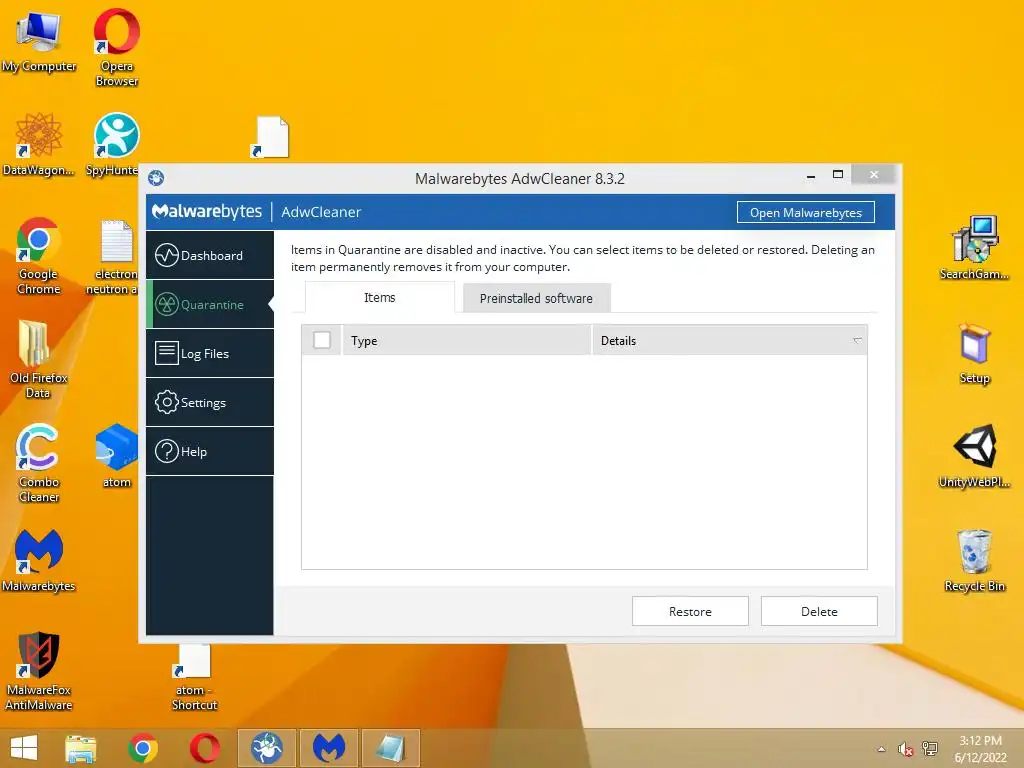
Task: Select Malwarebytes desktop shortcut
Action: pyautogui.click(x=39, y=560)
